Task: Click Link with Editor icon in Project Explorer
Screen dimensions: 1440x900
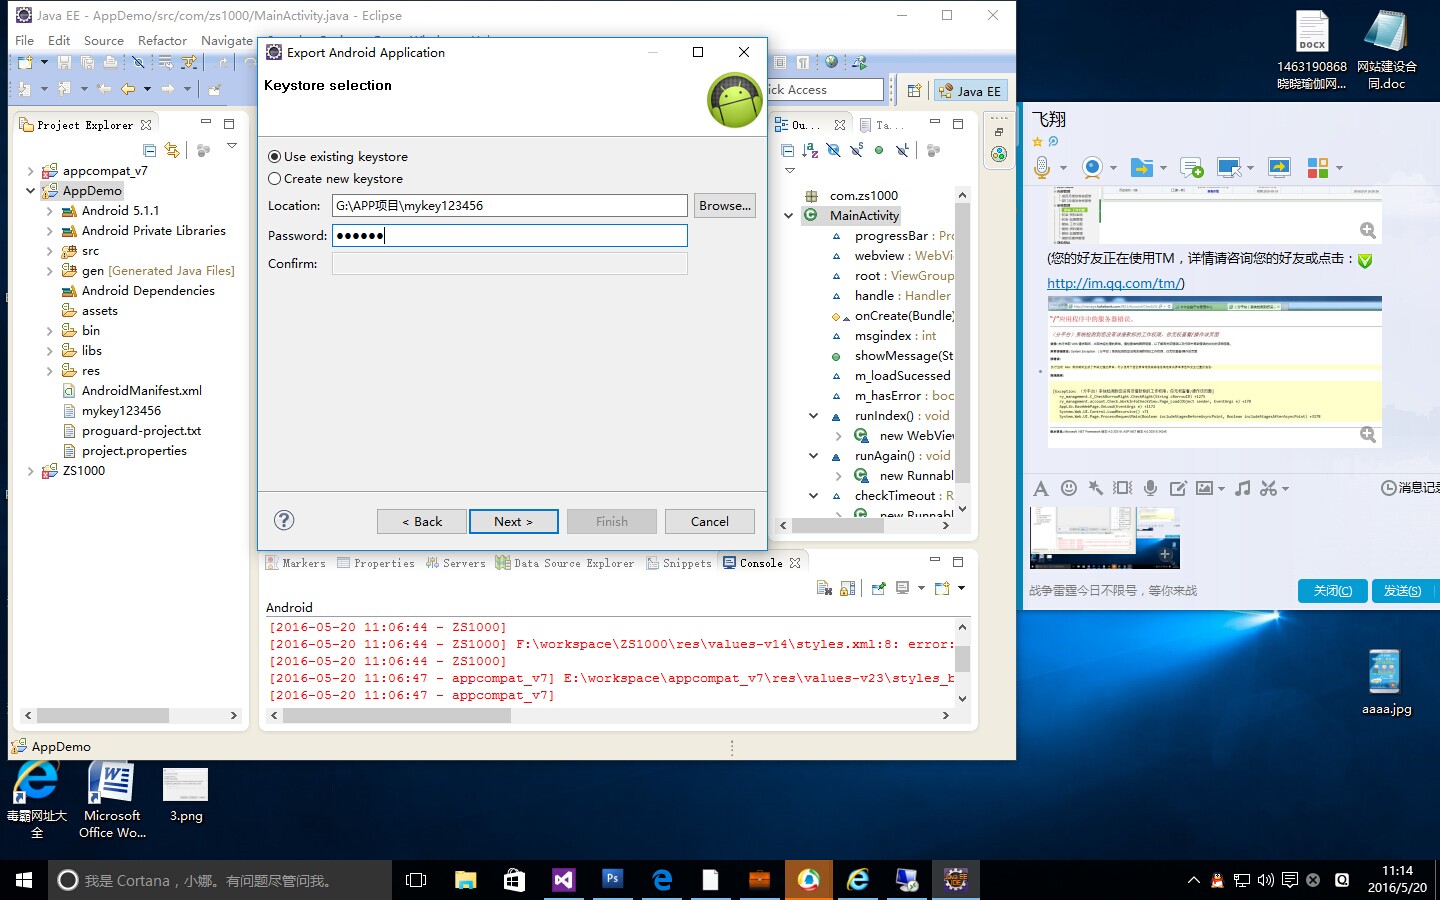Action: (172, 150)
